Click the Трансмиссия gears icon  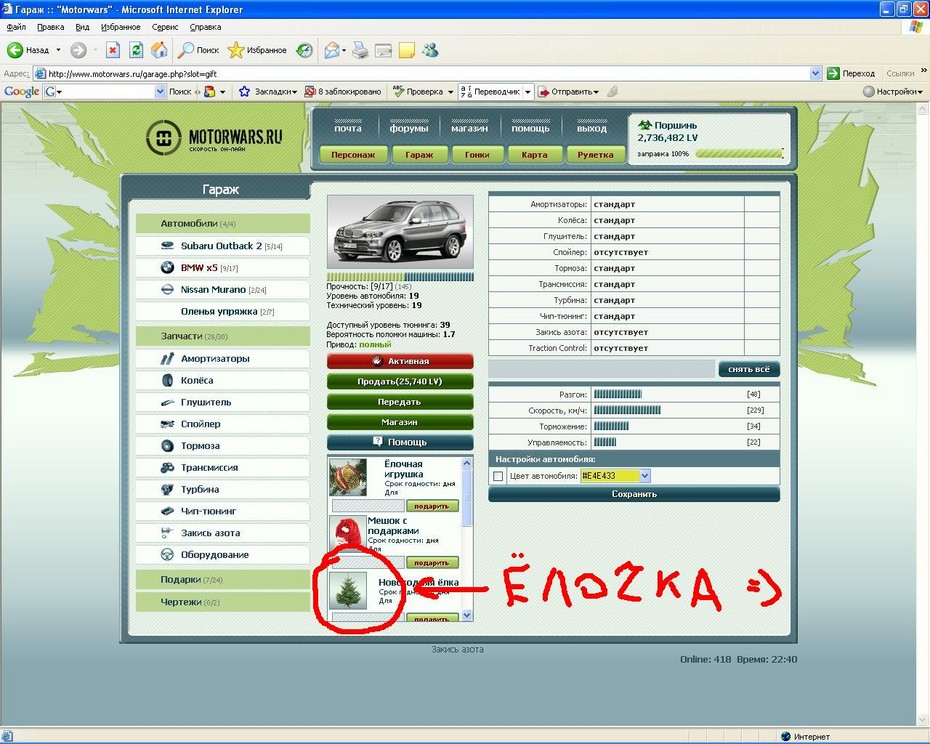coord(167,468)
